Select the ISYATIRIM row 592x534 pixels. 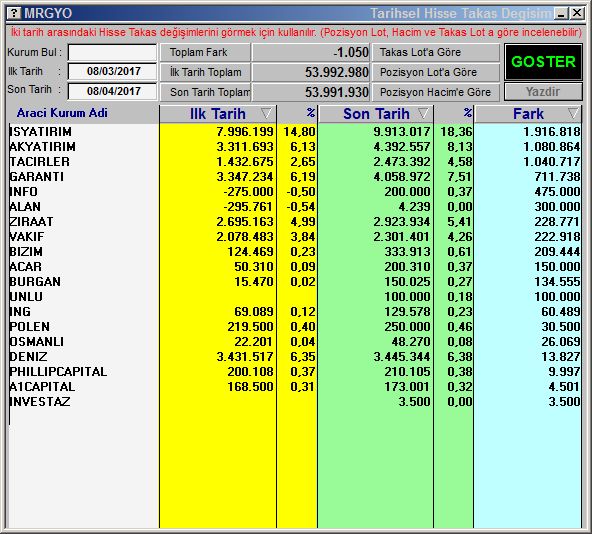click(x=295, y=131)
